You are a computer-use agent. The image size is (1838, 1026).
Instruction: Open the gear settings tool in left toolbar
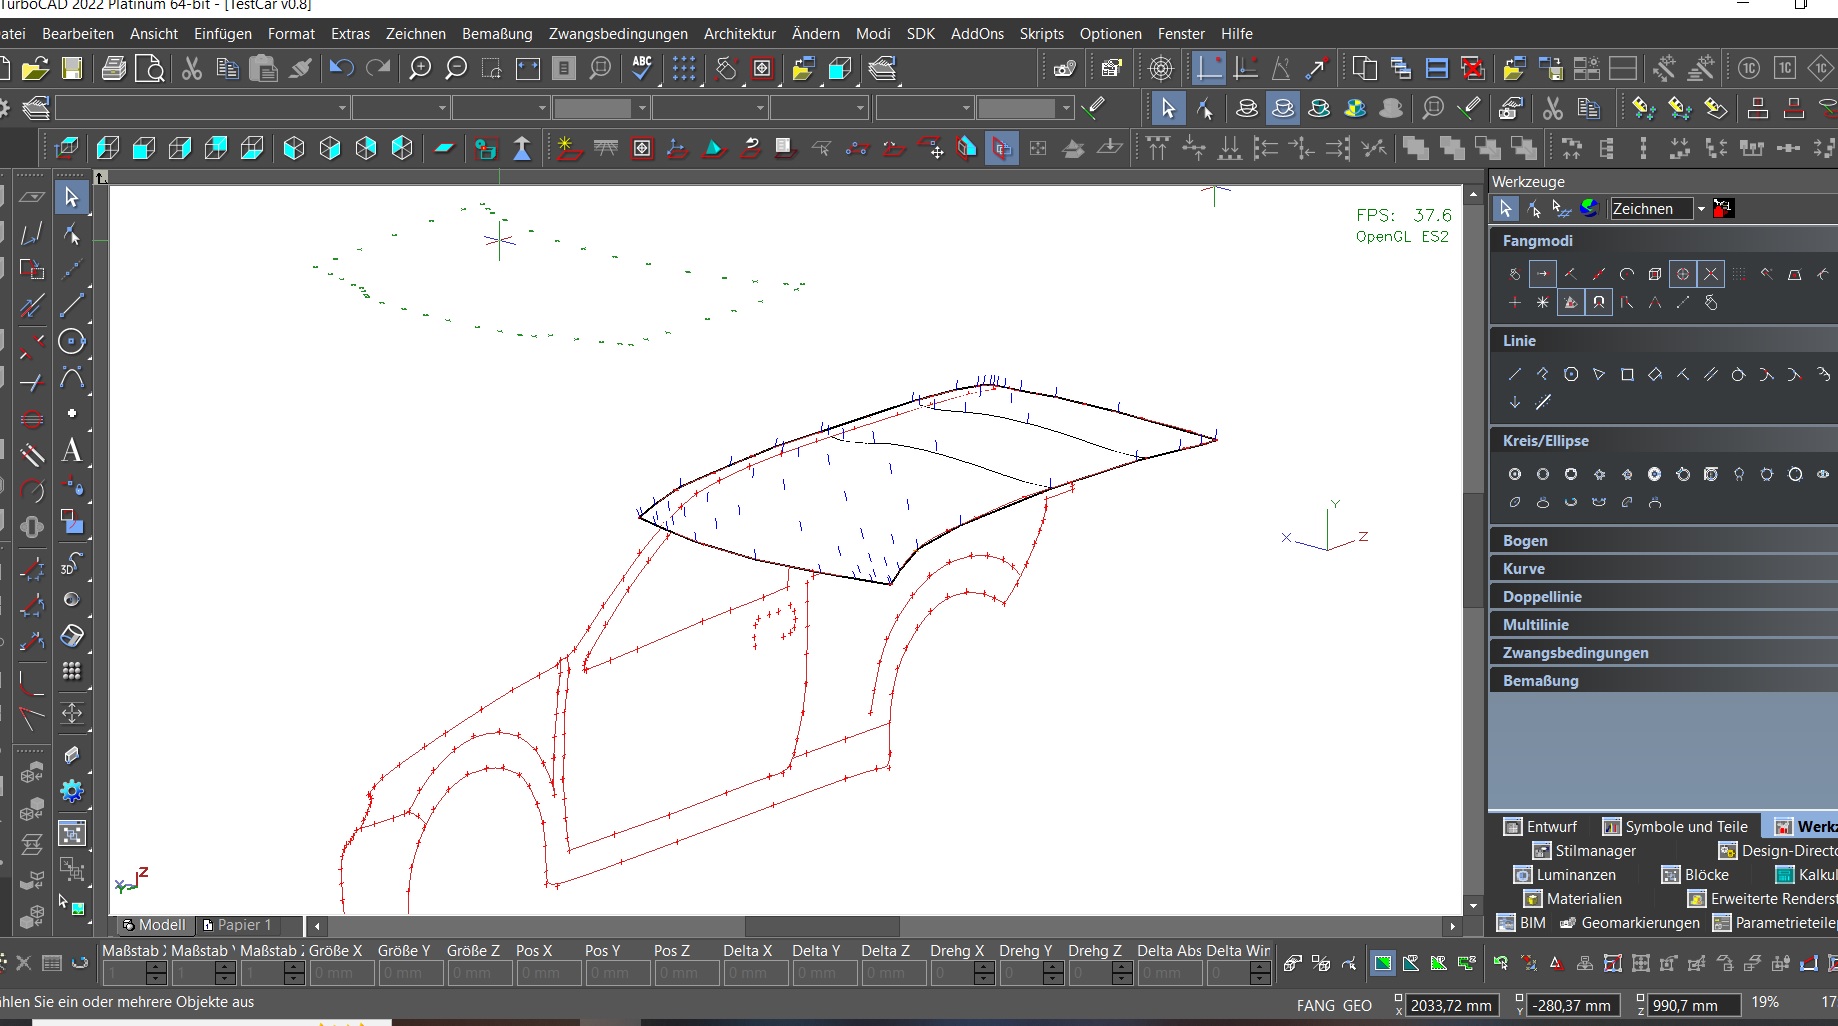pos(71,791)
